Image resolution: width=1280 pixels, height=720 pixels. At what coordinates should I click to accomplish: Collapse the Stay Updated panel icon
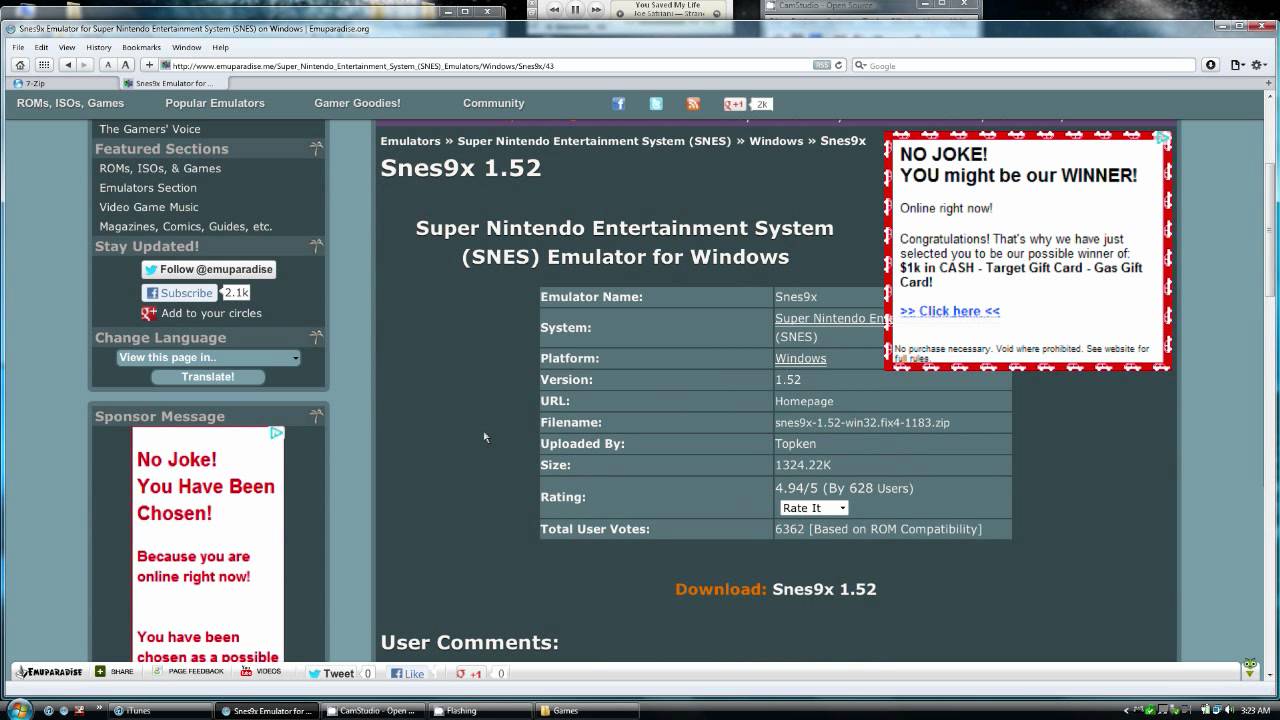pos(316,246)
